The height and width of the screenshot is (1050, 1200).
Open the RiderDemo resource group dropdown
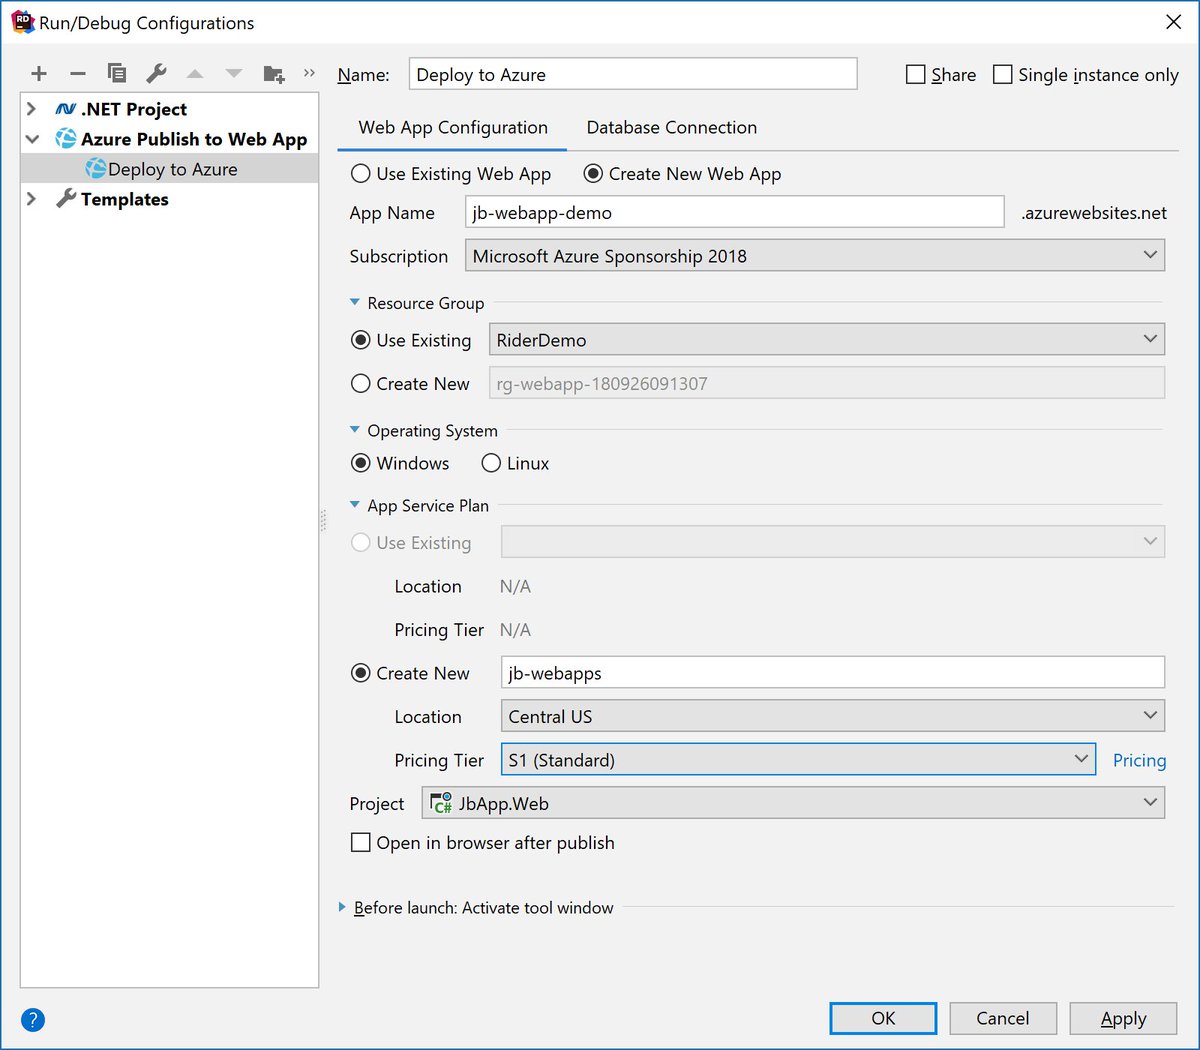827,340
